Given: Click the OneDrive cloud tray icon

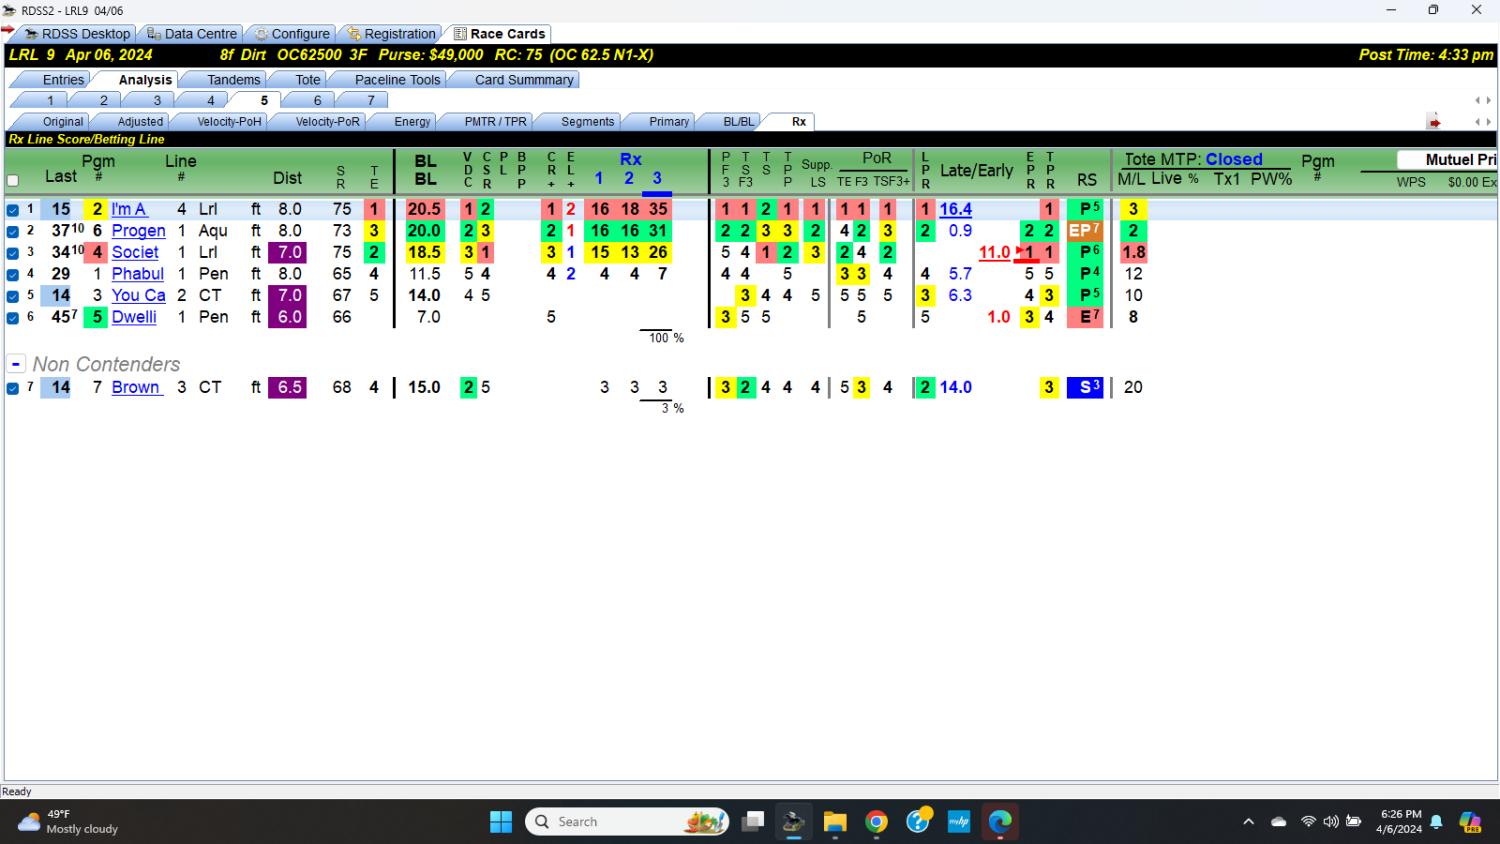Looking at the screenshot, I should coord(1279,822).
